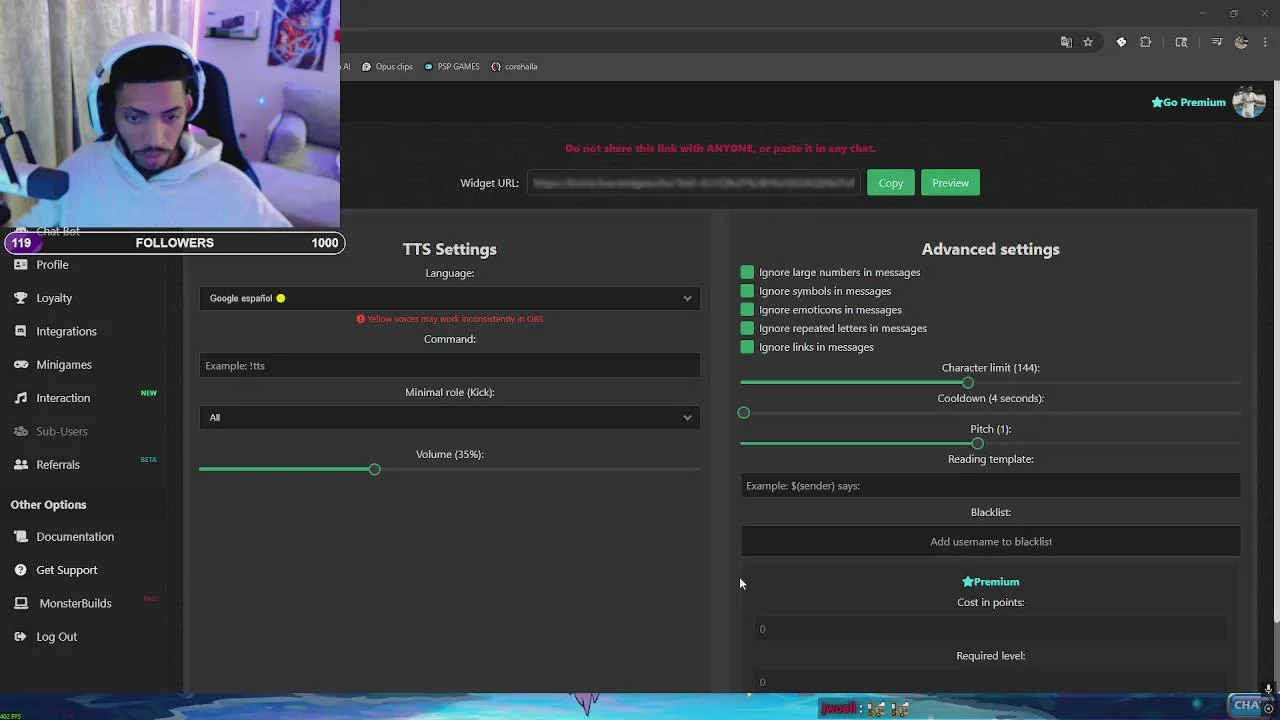The image size is (1280, 720).
Task: Click the MonsterBuilds sidebar link
Action: click(75, 603)
